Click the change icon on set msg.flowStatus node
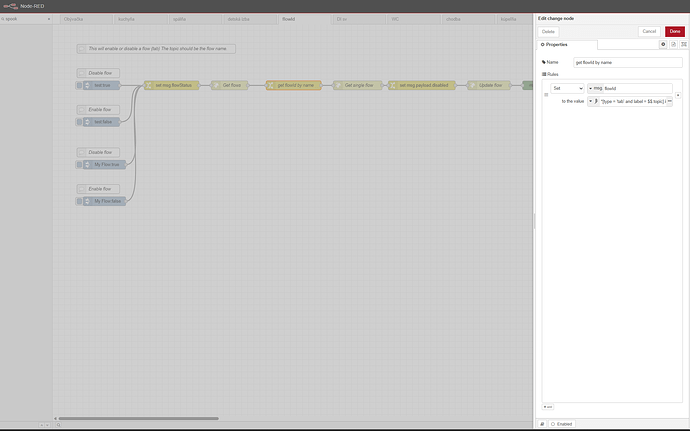Screen dimensions: 690x431 tap(148, 85)
